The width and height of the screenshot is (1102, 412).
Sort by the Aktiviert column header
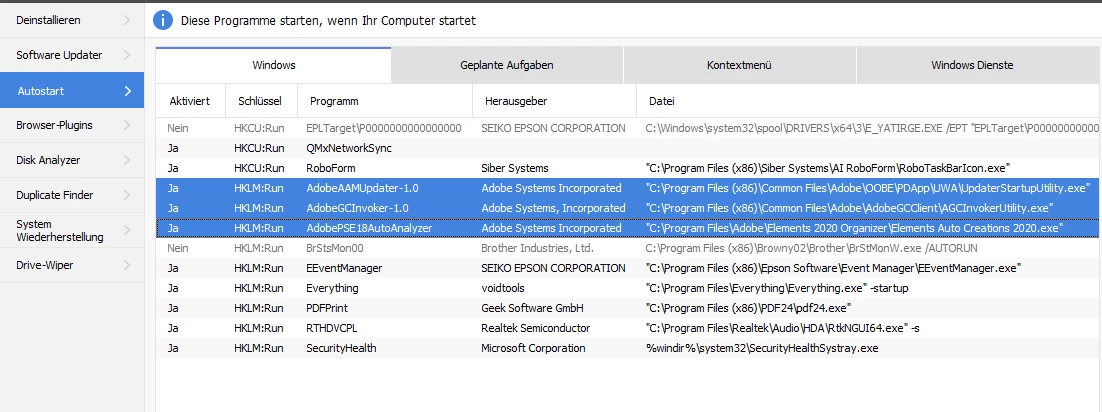(190, 101)
